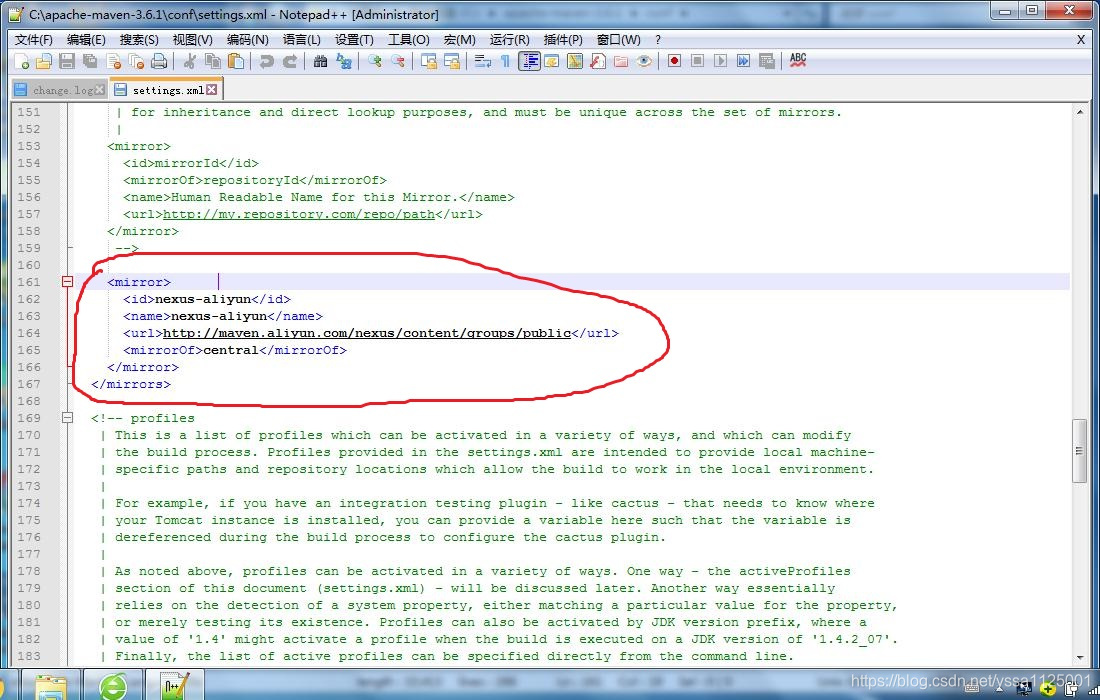Open the 搜索(S) menu
Viewport: 1100px width, 700px height.
[138, 40]
